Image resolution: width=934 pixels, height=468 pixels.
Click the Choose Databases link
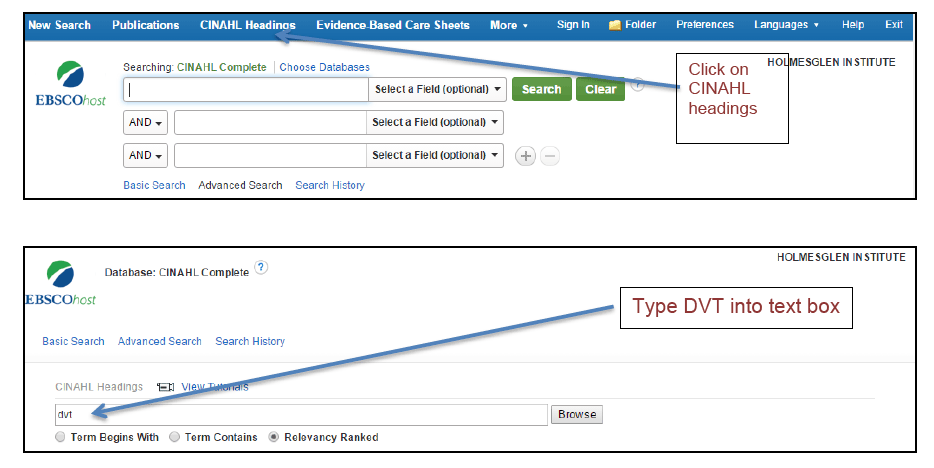(x=325, y=67)
